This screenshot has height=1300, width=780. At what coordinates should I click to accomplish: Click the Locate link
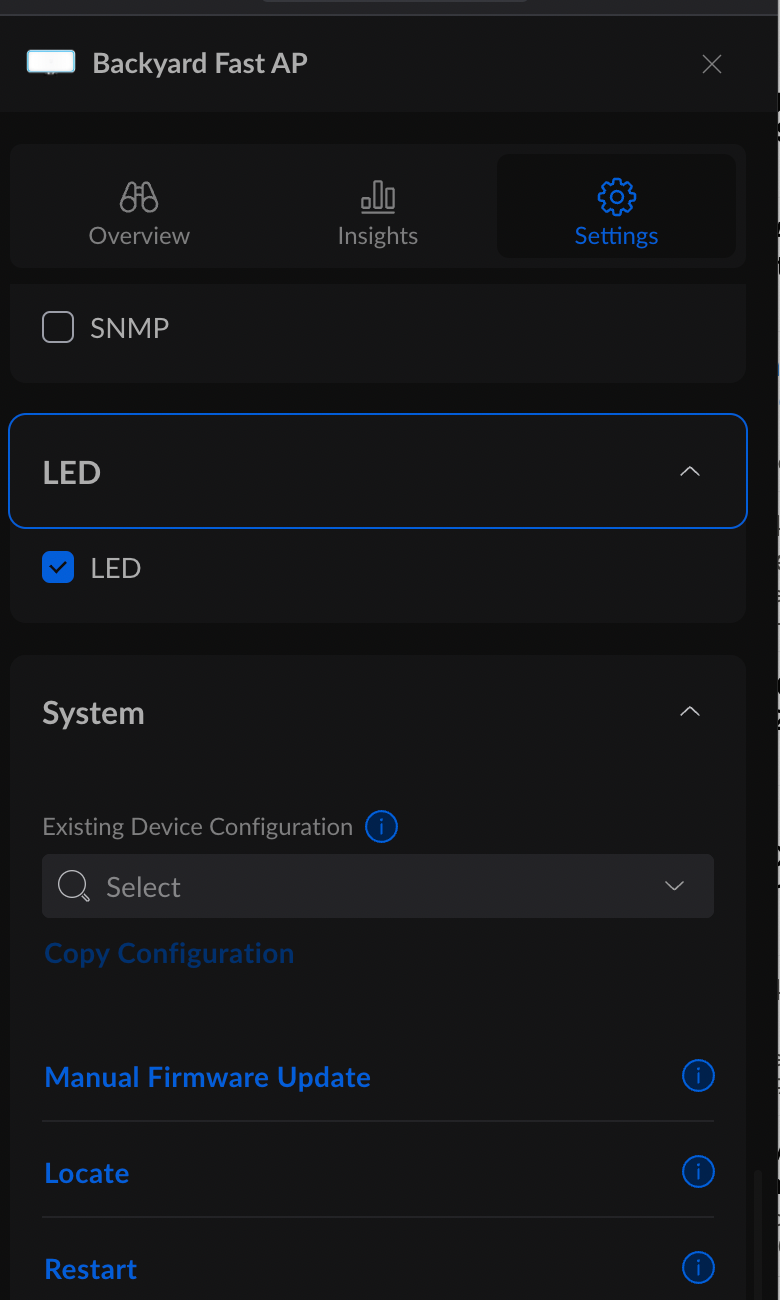point(87,1173)
